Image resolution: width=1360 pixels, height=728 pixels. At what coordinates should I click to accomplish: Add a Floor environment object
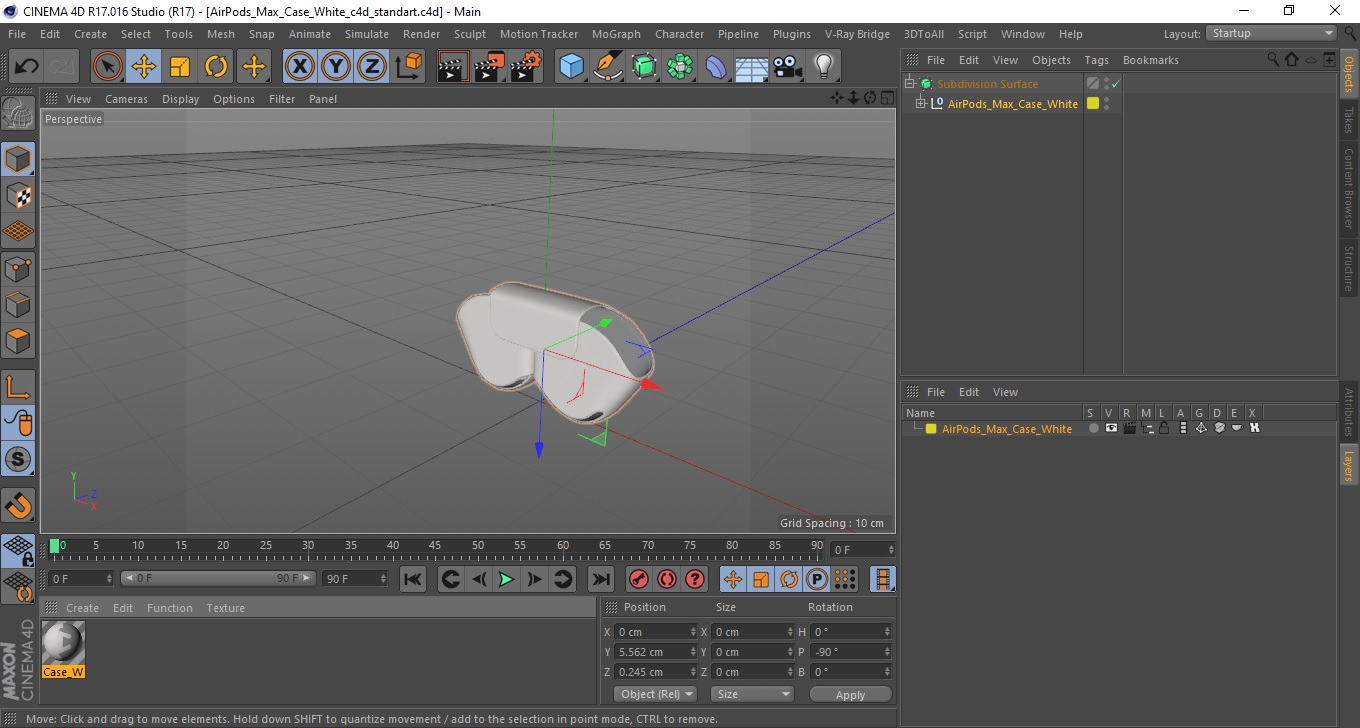[751, 67]
